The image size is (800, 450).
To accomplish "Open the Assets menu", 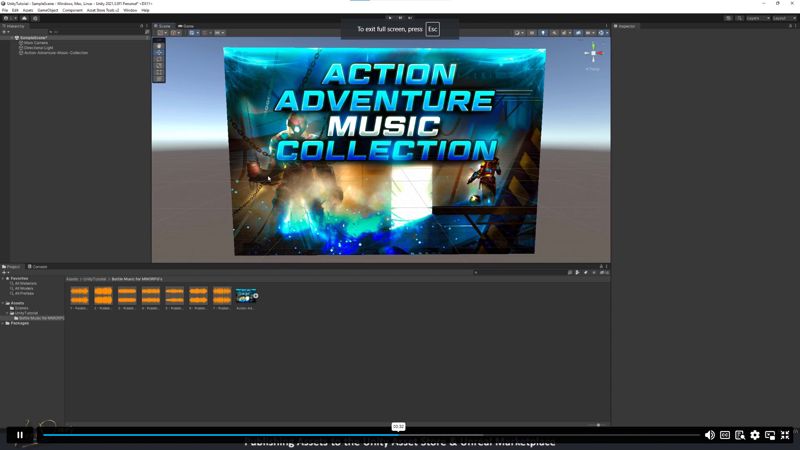I will [28, 10].
